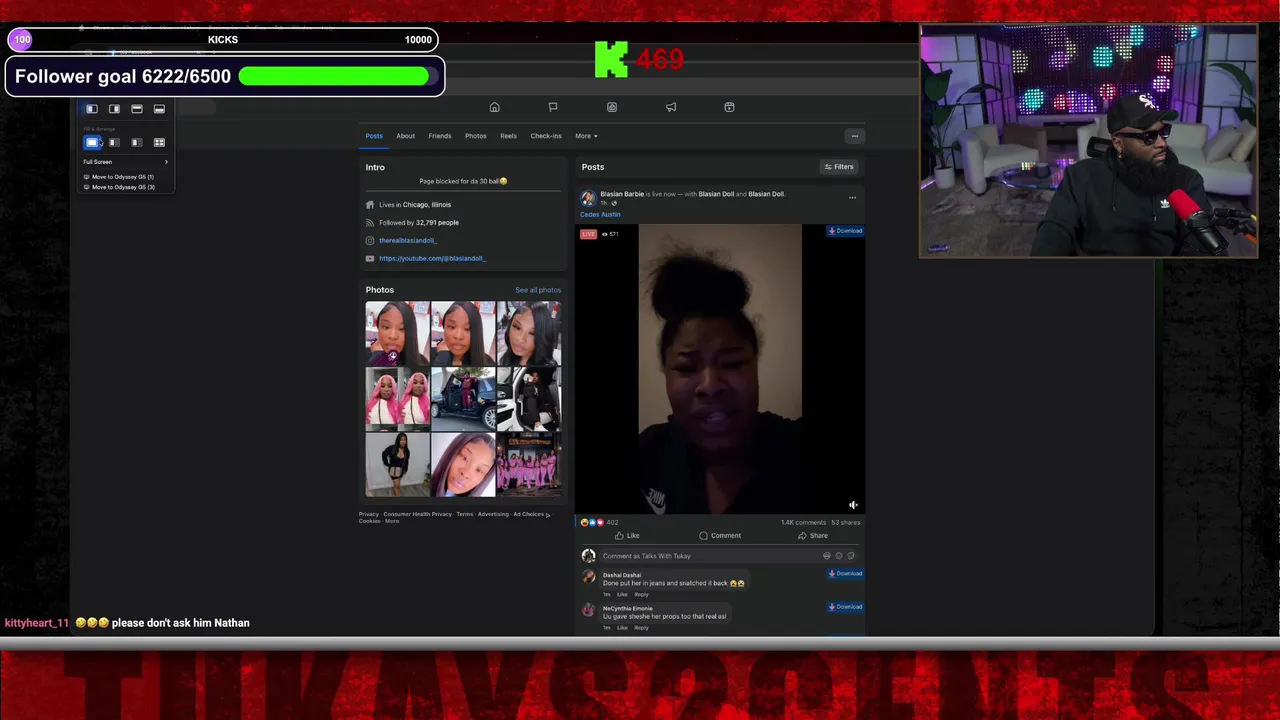Open 53 shares count
1280x720 pixels.
tap(845, 522)
